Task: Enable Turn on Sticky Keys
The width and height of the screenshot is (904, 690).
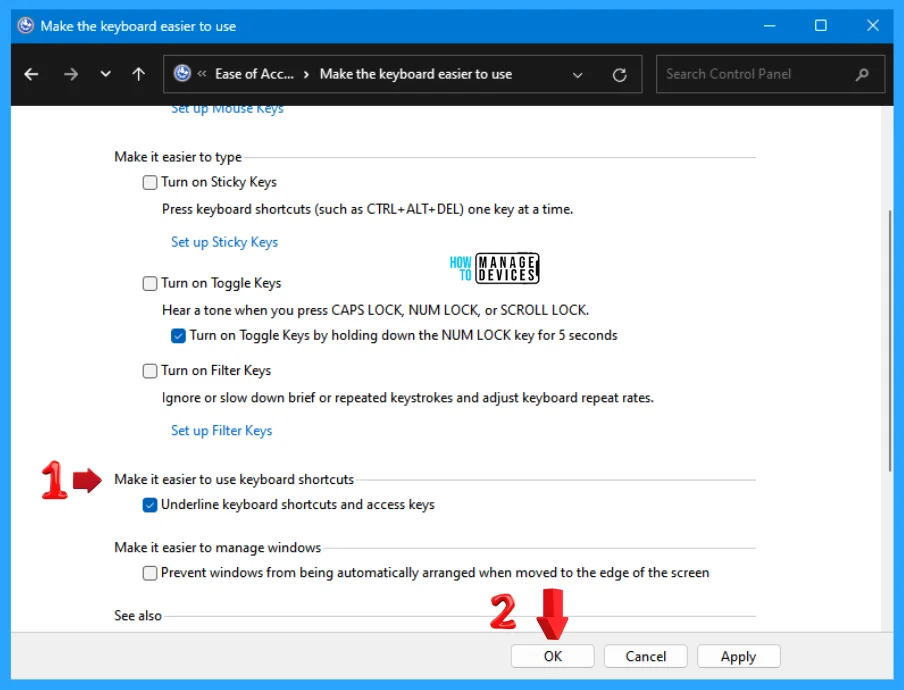Action: tap(150, 182)
